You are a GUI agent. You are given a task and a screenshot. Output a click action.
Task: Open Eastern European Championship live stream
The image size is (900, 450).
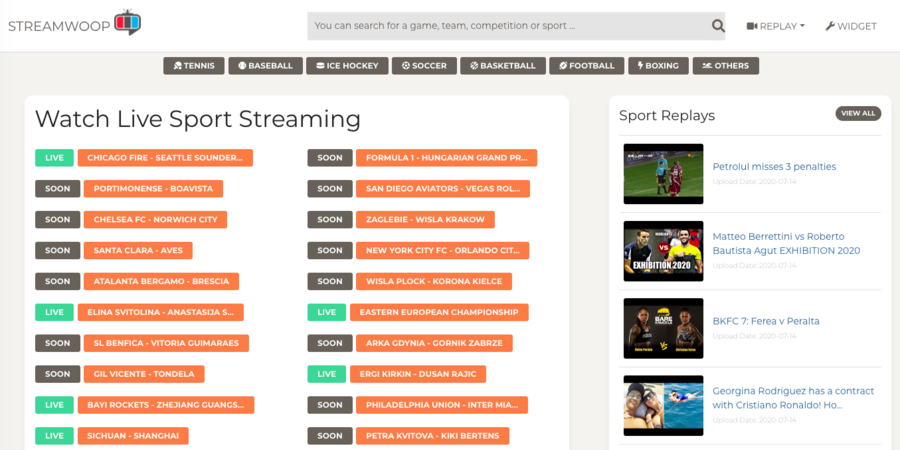pos(439,312)
